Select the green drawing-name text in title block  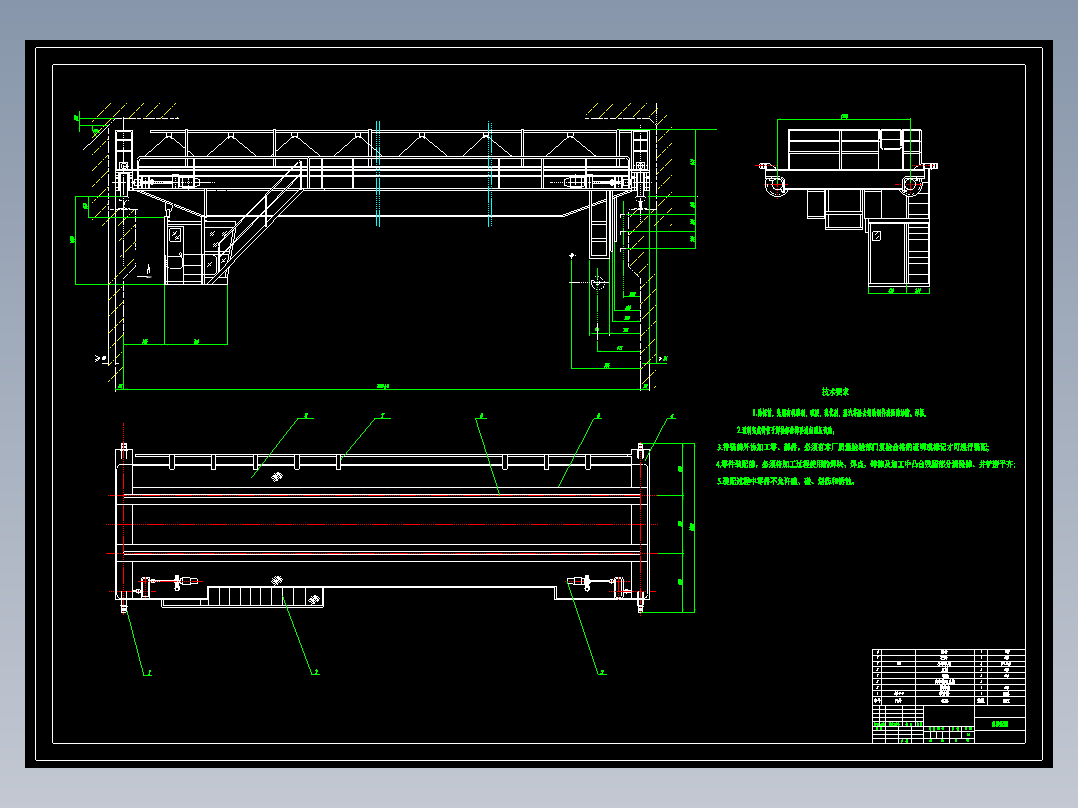[x=1000, y=724]
